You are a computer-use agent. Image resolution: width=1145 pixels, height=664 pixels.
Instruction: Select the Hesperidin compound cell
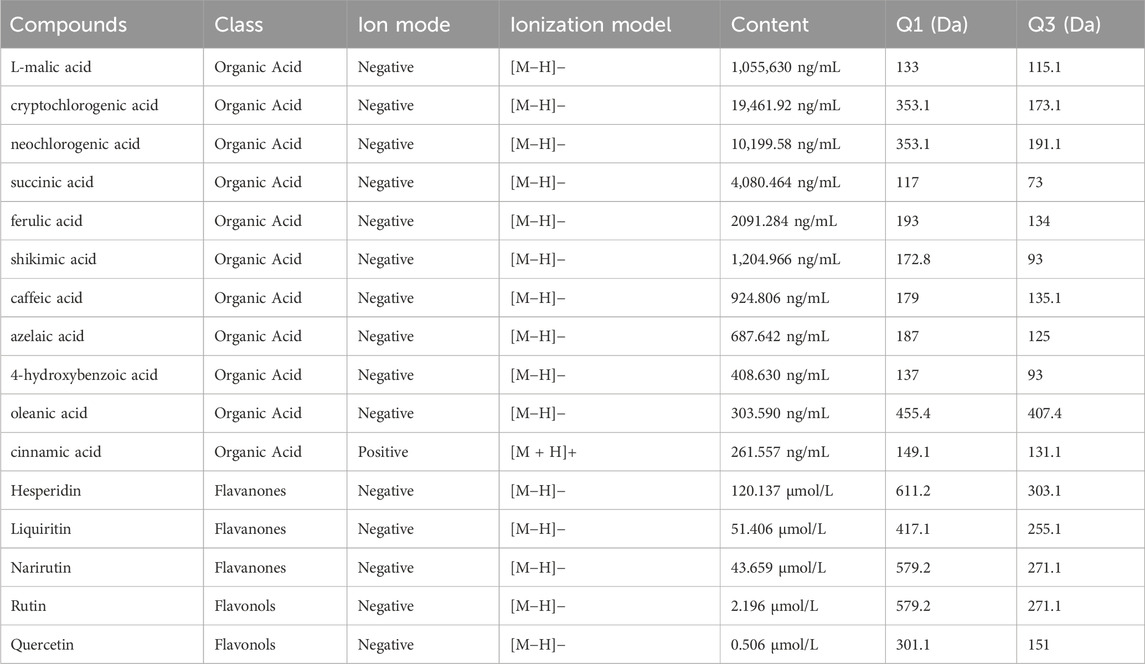pos(48,491)
